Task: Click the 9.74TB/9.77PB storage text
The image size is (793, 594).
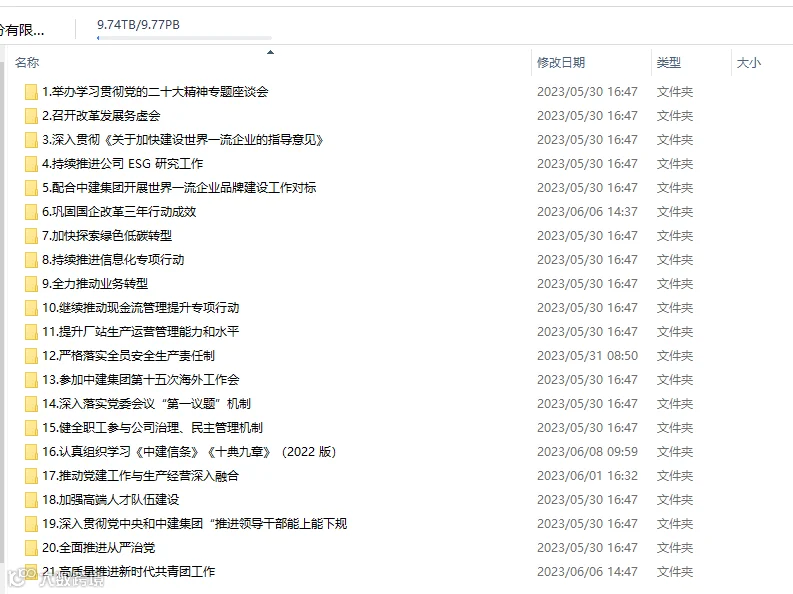Action: [x=138, y=25]
